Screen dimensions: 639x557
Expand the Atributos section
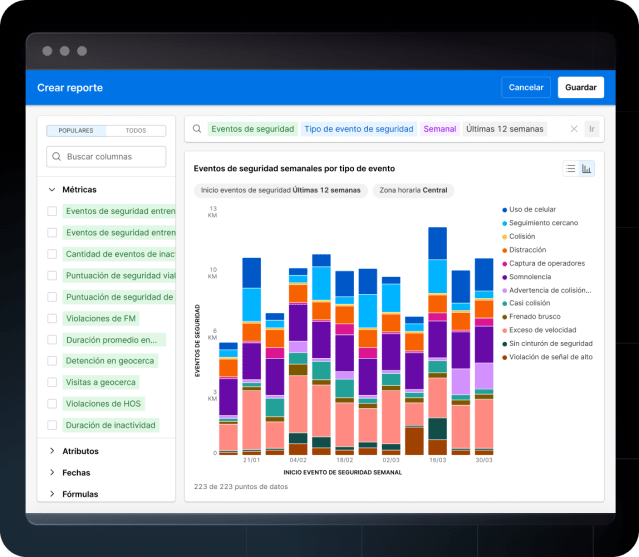point(52,451)
